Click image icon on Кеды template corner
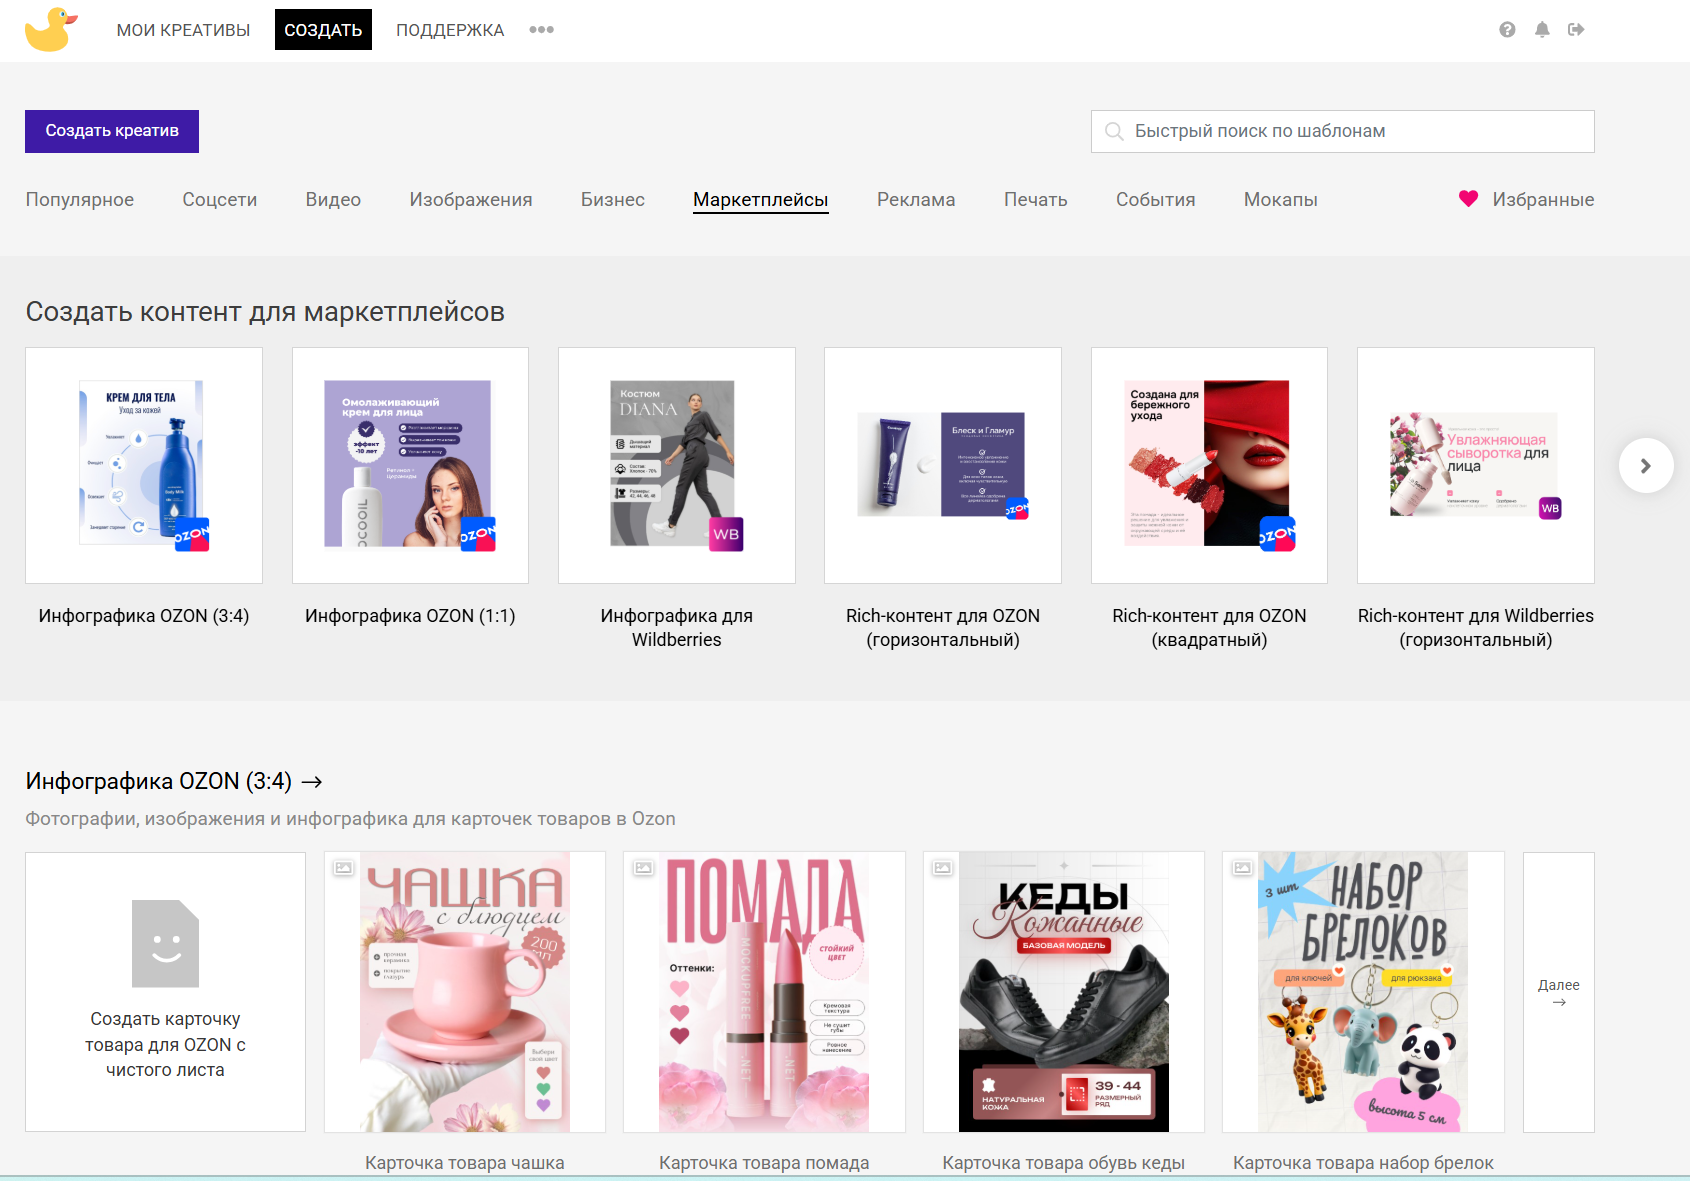Screen dimensions: 1690x1181 pos(942,868)
